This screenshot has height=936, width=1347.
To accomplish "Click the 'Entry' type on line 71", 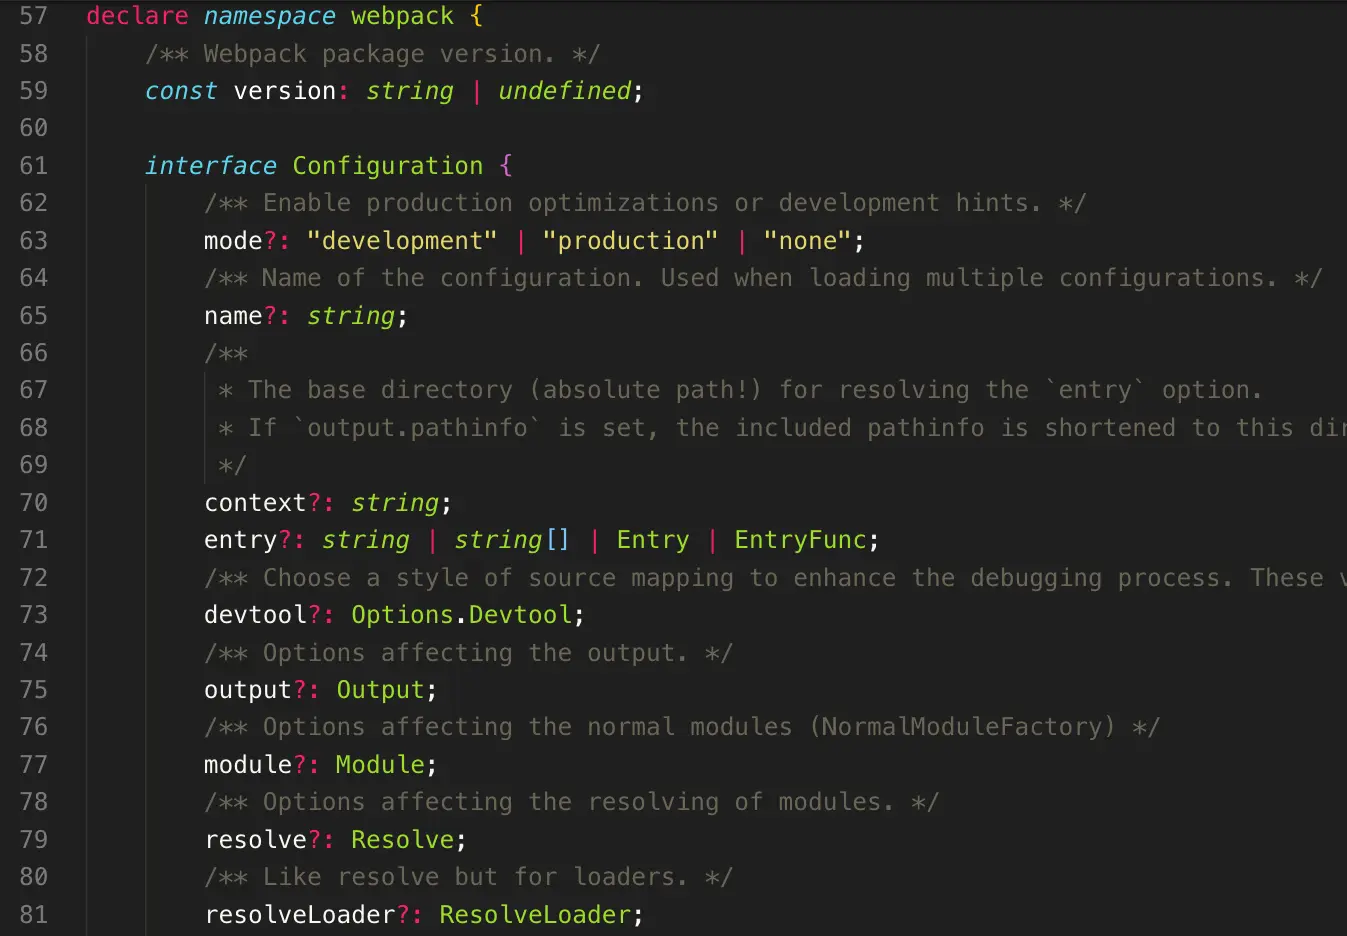I will 653,540.
